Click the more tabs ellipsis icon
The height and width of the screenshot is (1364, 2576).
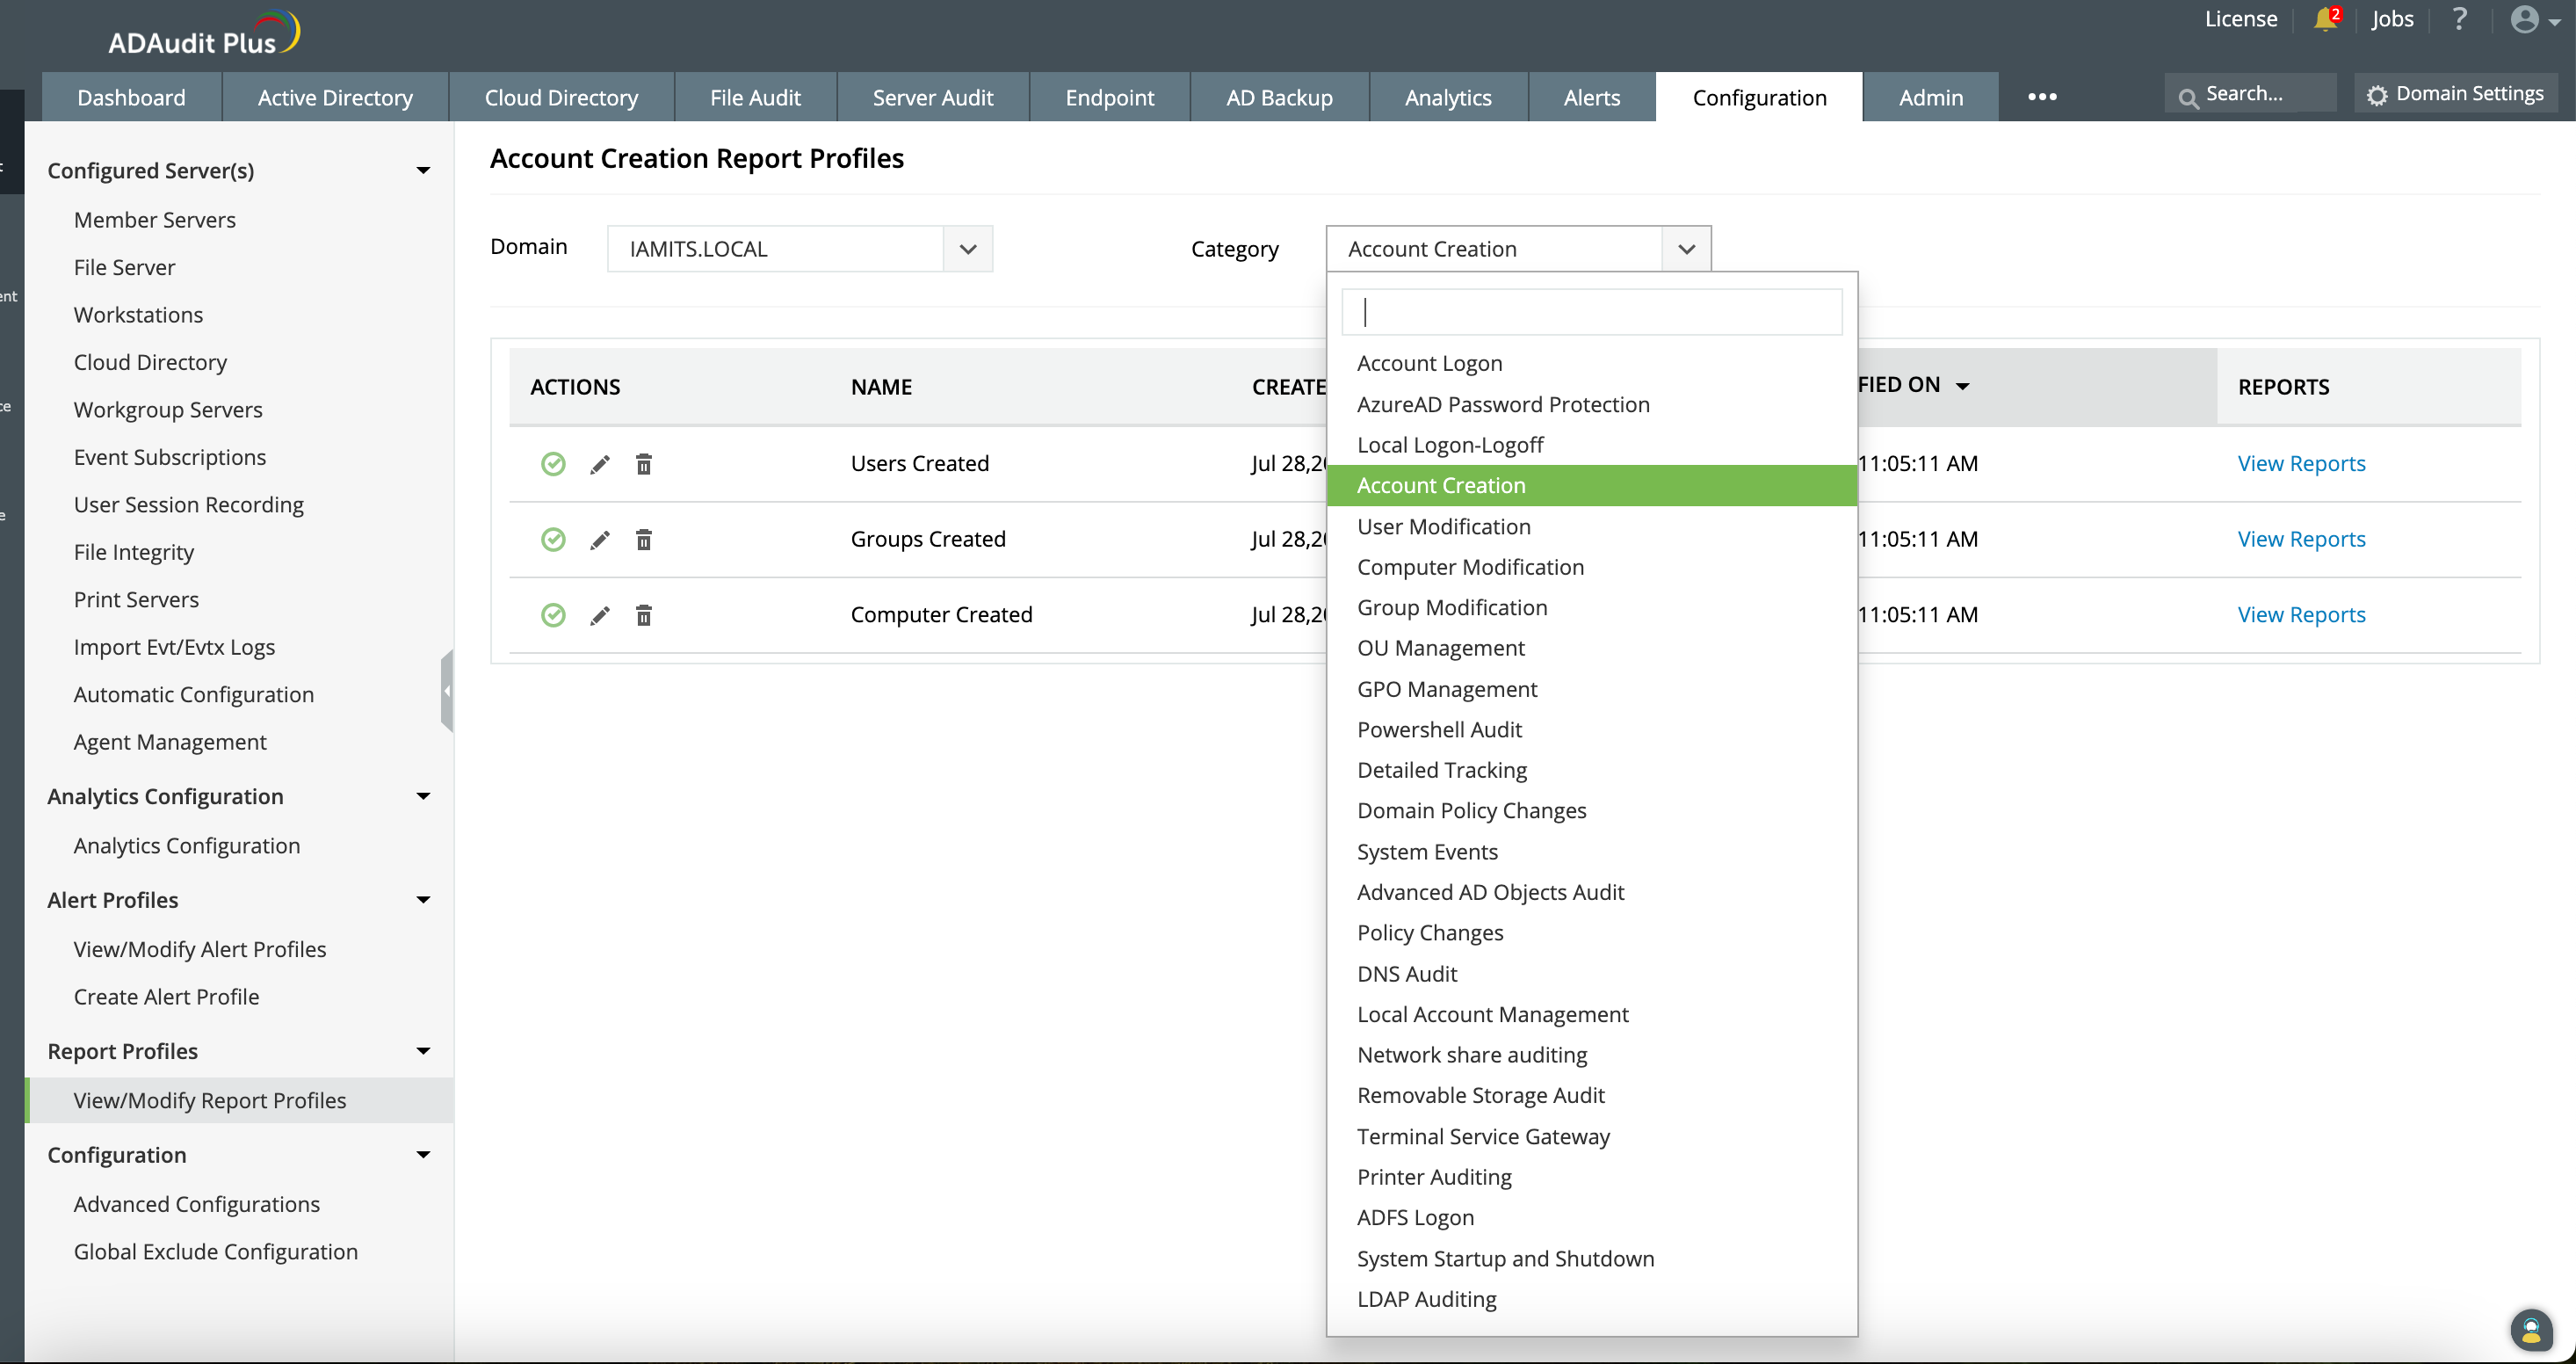click(2041, 97)
